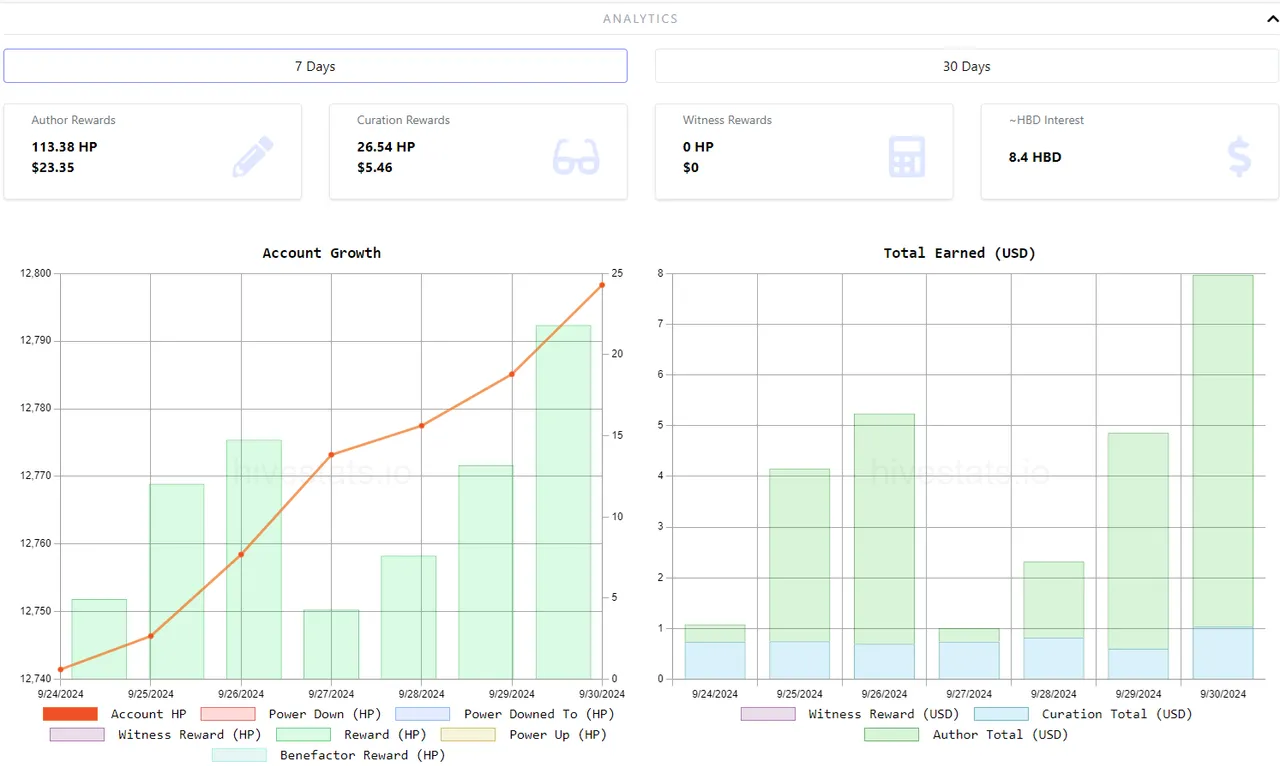Viewport: 1280px width, 766px height.
Task: Toggle the Witness Reward (HP) legend swatch
Action: [x=77, y=735]
